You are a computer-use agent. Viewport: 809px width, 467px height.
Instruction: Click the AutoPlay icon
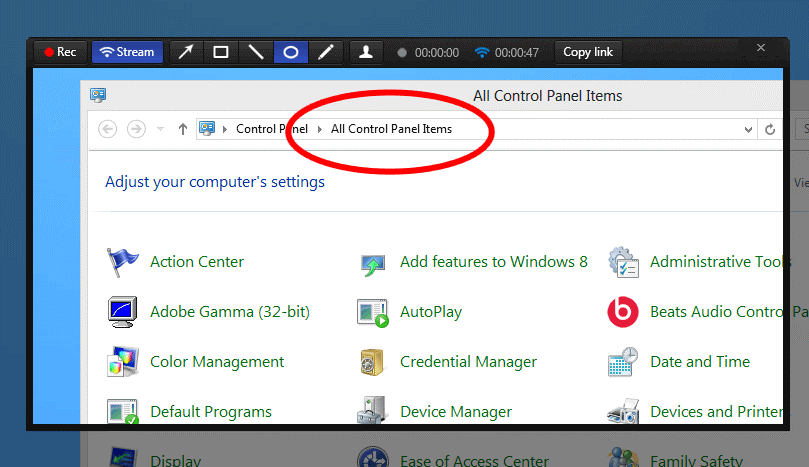(373, 313)
